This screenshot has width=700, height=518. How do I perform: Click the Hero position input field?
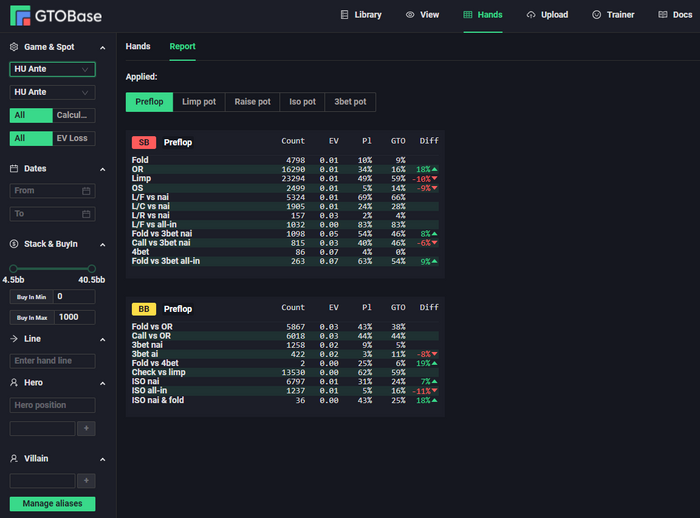[x=53, y=405]
